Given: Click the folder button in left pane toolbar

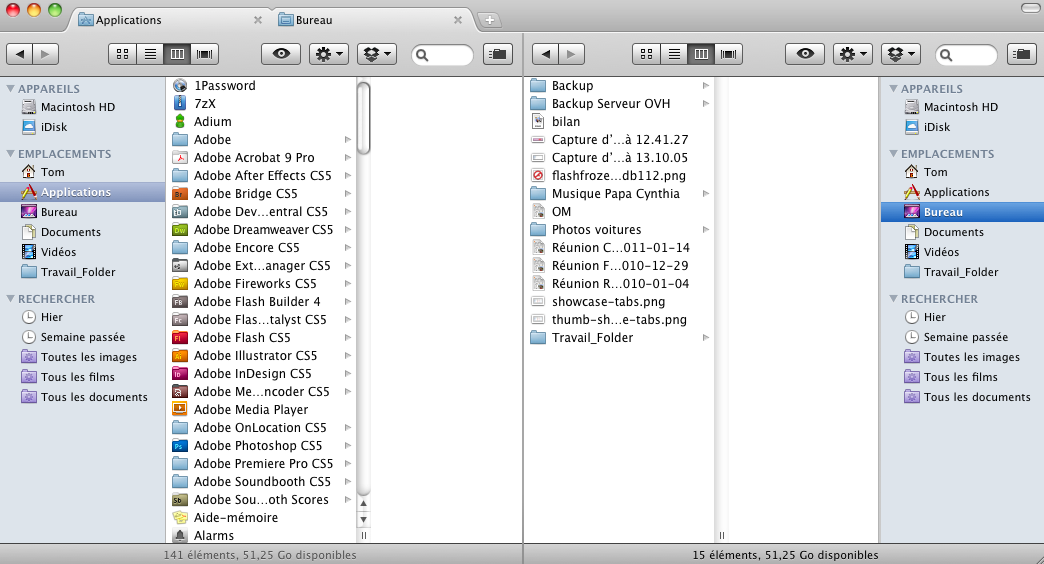Looking at the screenshot, I should click(x=497, y=54).
